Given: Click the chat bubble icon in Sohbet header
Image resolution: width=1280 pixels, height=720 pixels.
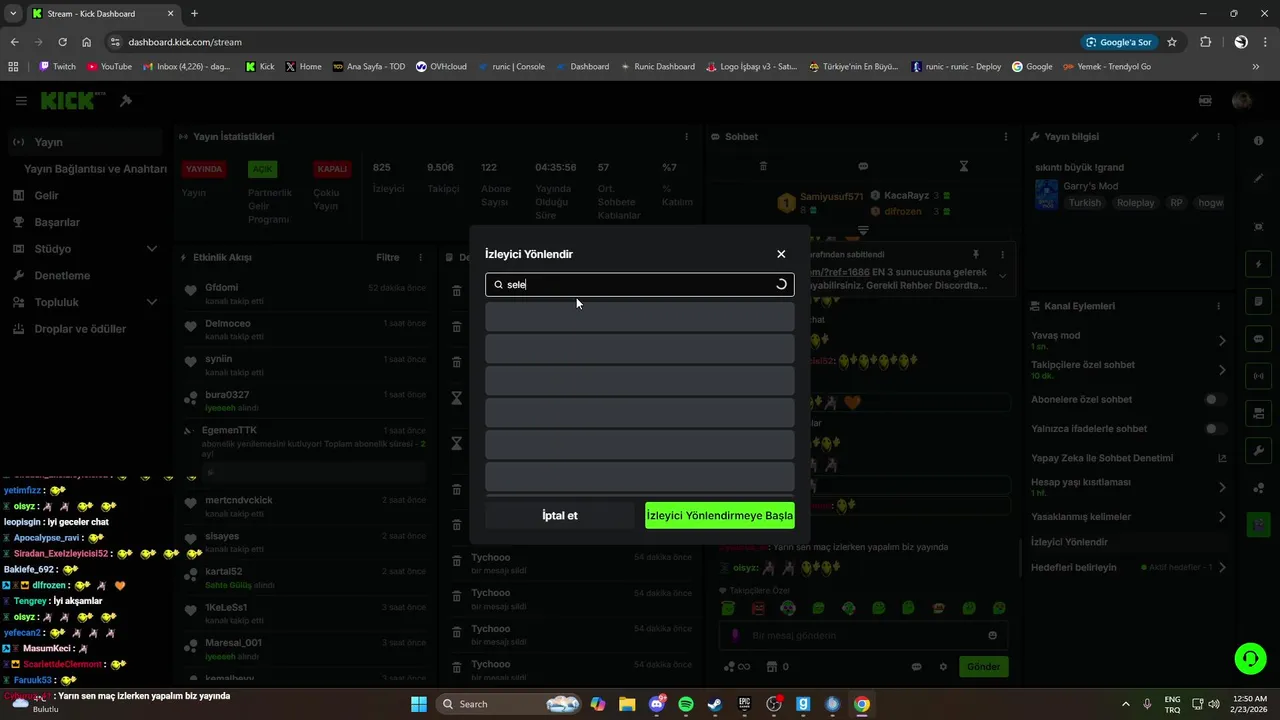Looking at the screenshot, I should (863, 166).
